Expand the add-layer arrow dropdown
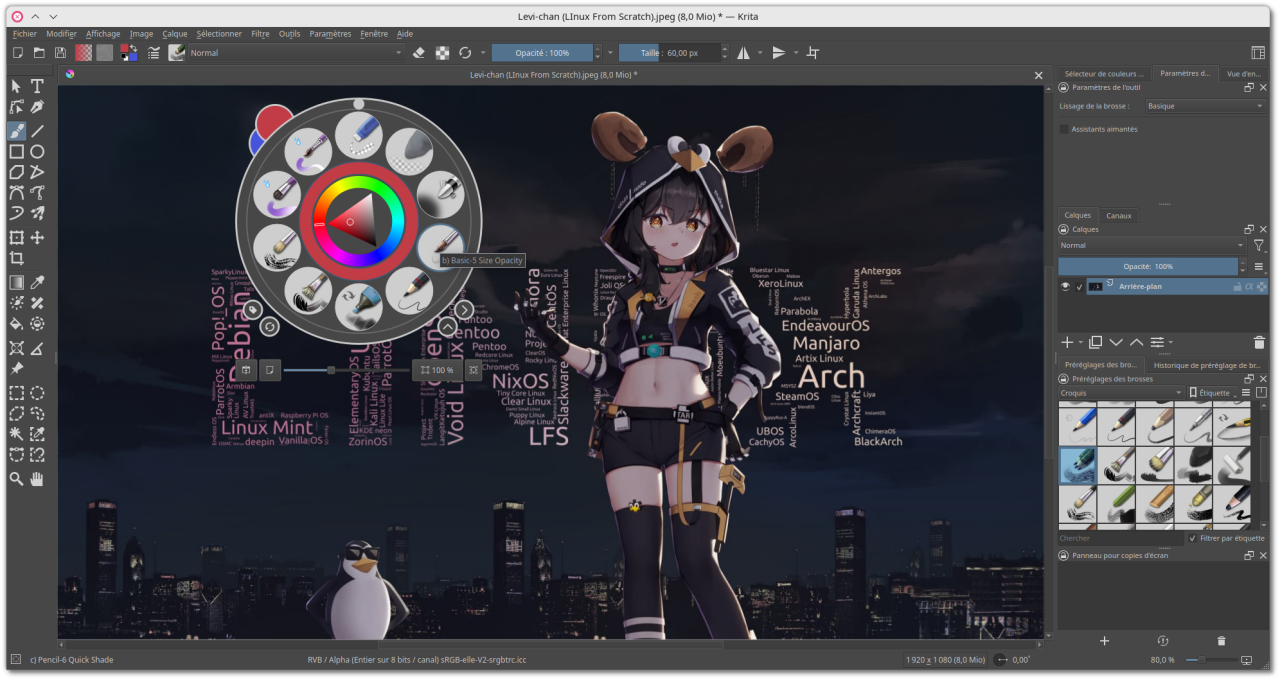Viewport: 1280px width, 680px height. coord(1081,343)
